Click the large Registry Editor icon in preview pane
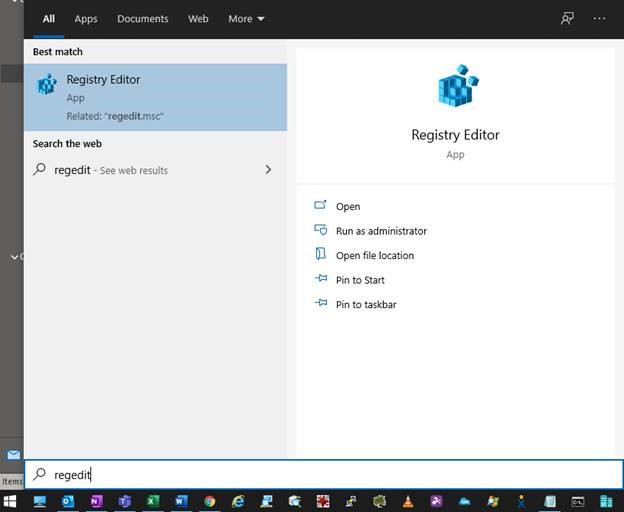The width and height of the screenshot is (624, 512). (x=458, y=85)
